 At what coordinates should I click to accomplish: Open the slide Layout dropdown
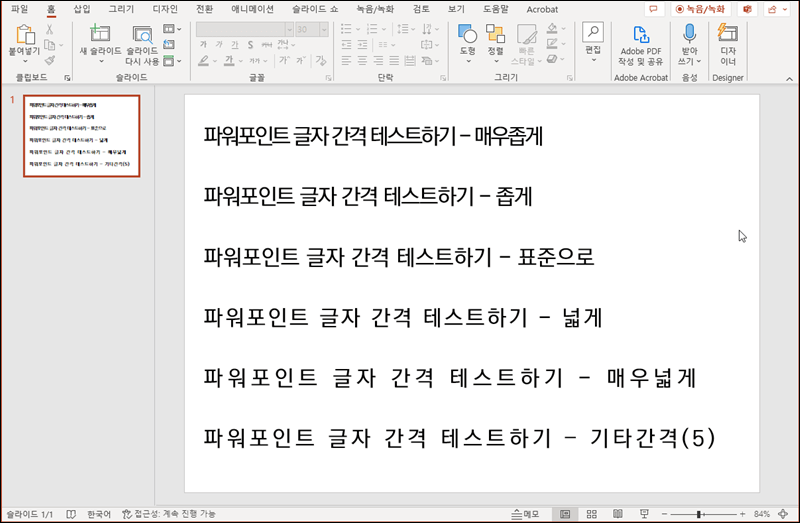(x=172, y=29)
